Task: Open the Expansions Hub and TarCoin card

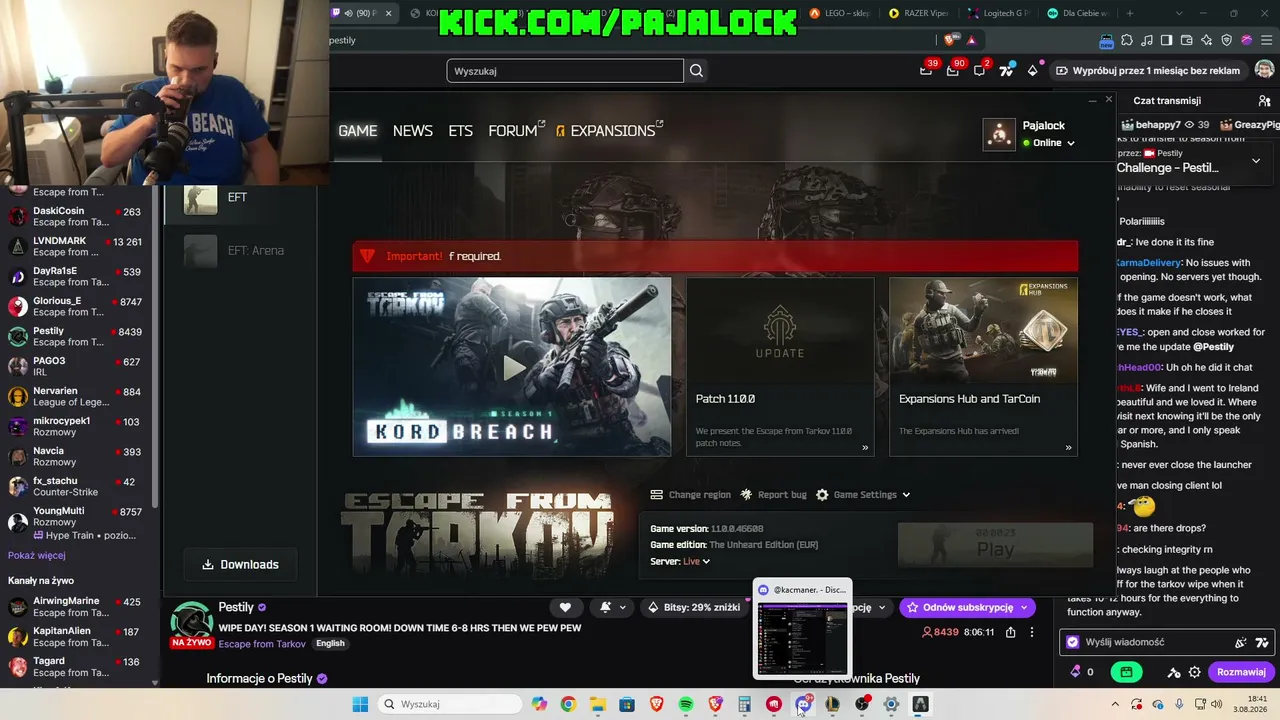Action: [983, 367]
